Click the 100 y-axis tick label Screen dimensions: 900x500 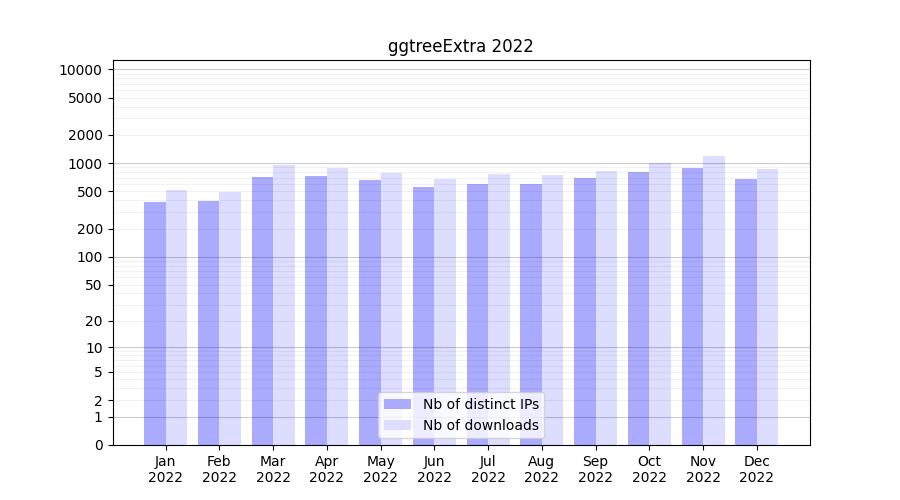point(88,257)
